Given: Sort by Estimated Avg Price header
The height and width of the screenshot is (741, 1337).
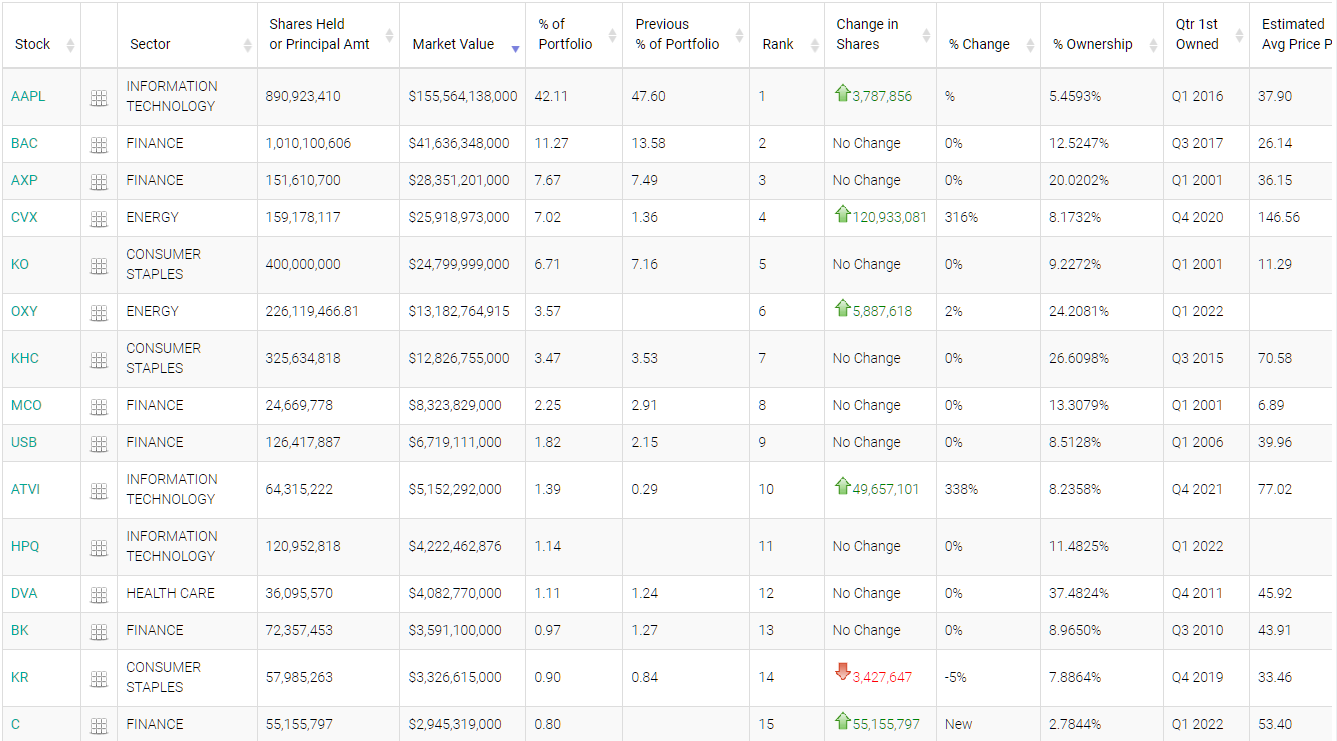Looking at the screenshot, I should (1293, 35).
